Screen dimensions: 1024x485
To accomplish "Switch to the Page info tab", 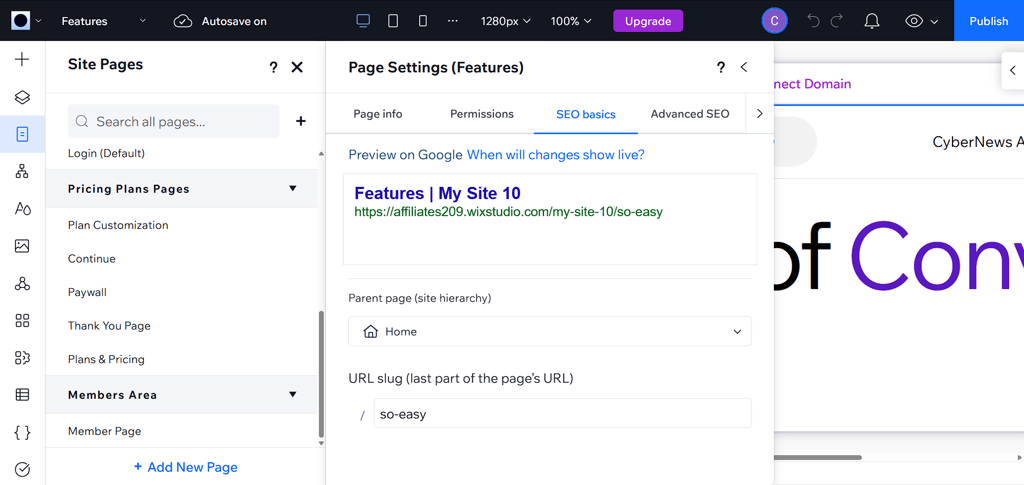I will click(x=377, y=114).
